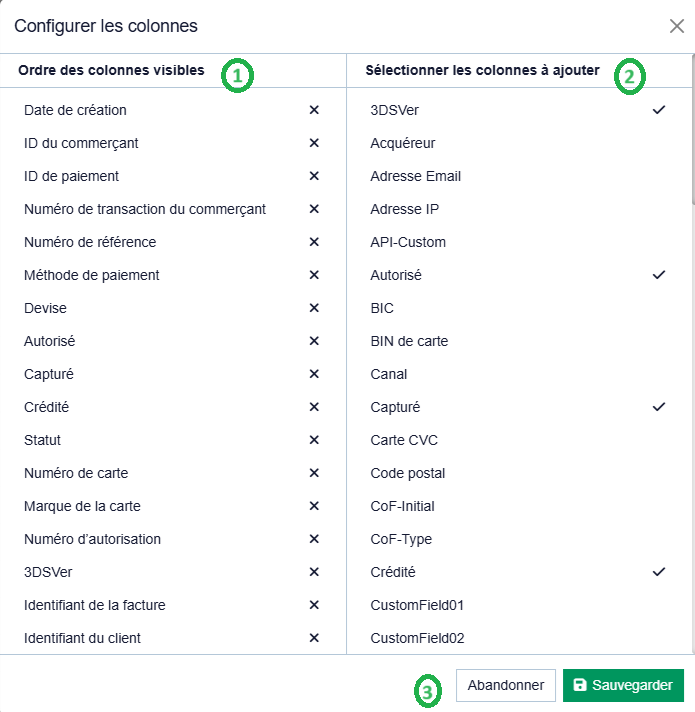The height and width of the screenshot is (712, 695).
Task: Click X beside Statut column
Action: point(314,440)
